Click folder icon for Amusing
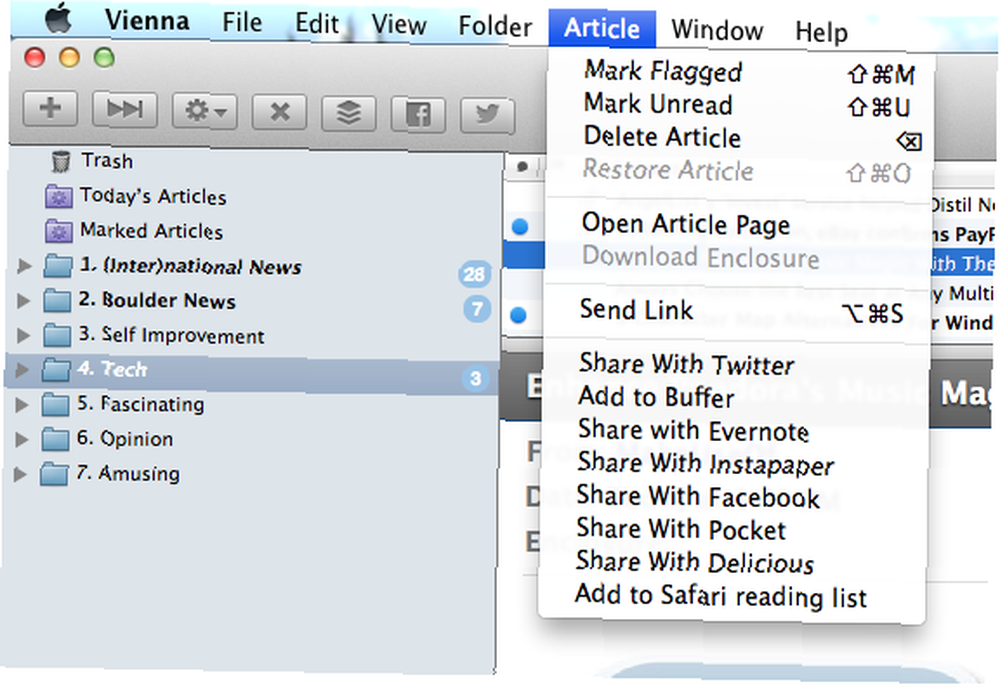This screenshot has width=1000, height=687. [54, 474]
